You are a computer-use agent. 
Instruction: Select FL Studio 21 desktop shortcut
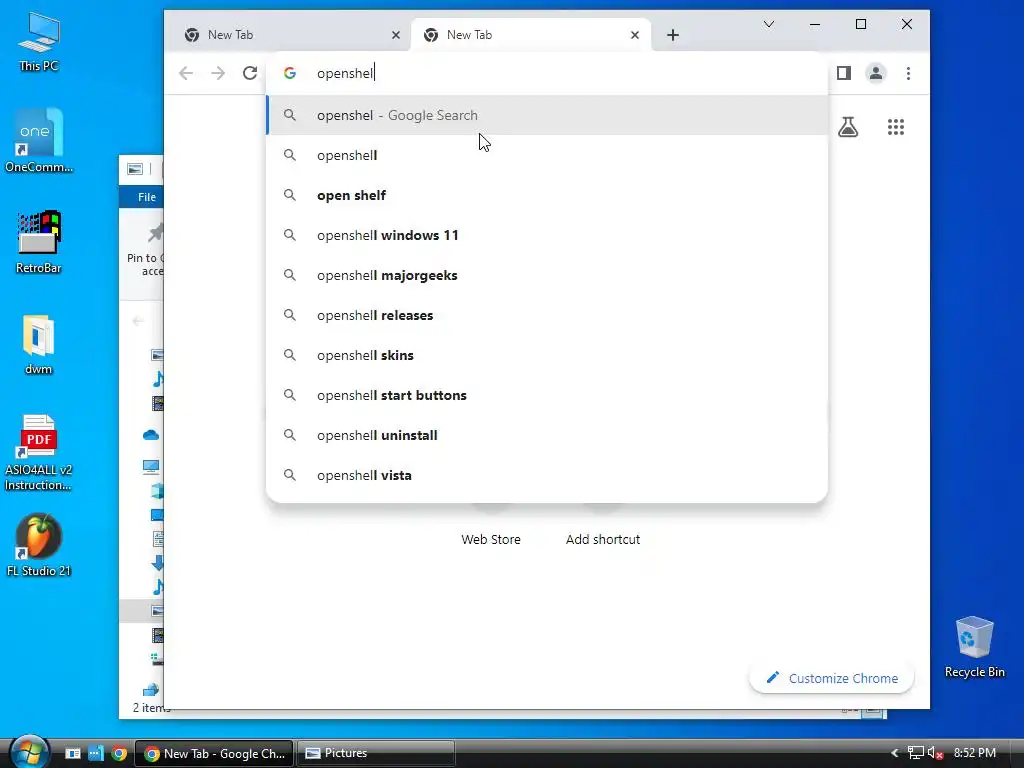[39, 546]
